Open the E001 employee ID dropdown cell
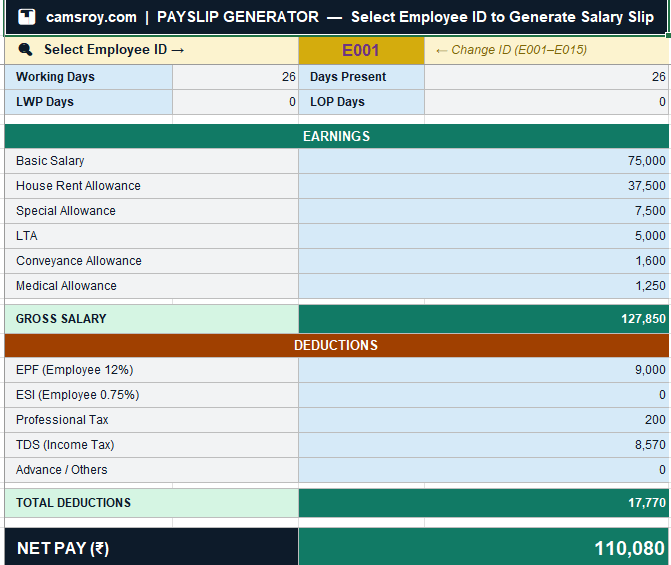Image resolution: width=671 pixels, height=565 pixels. (361, 50)
